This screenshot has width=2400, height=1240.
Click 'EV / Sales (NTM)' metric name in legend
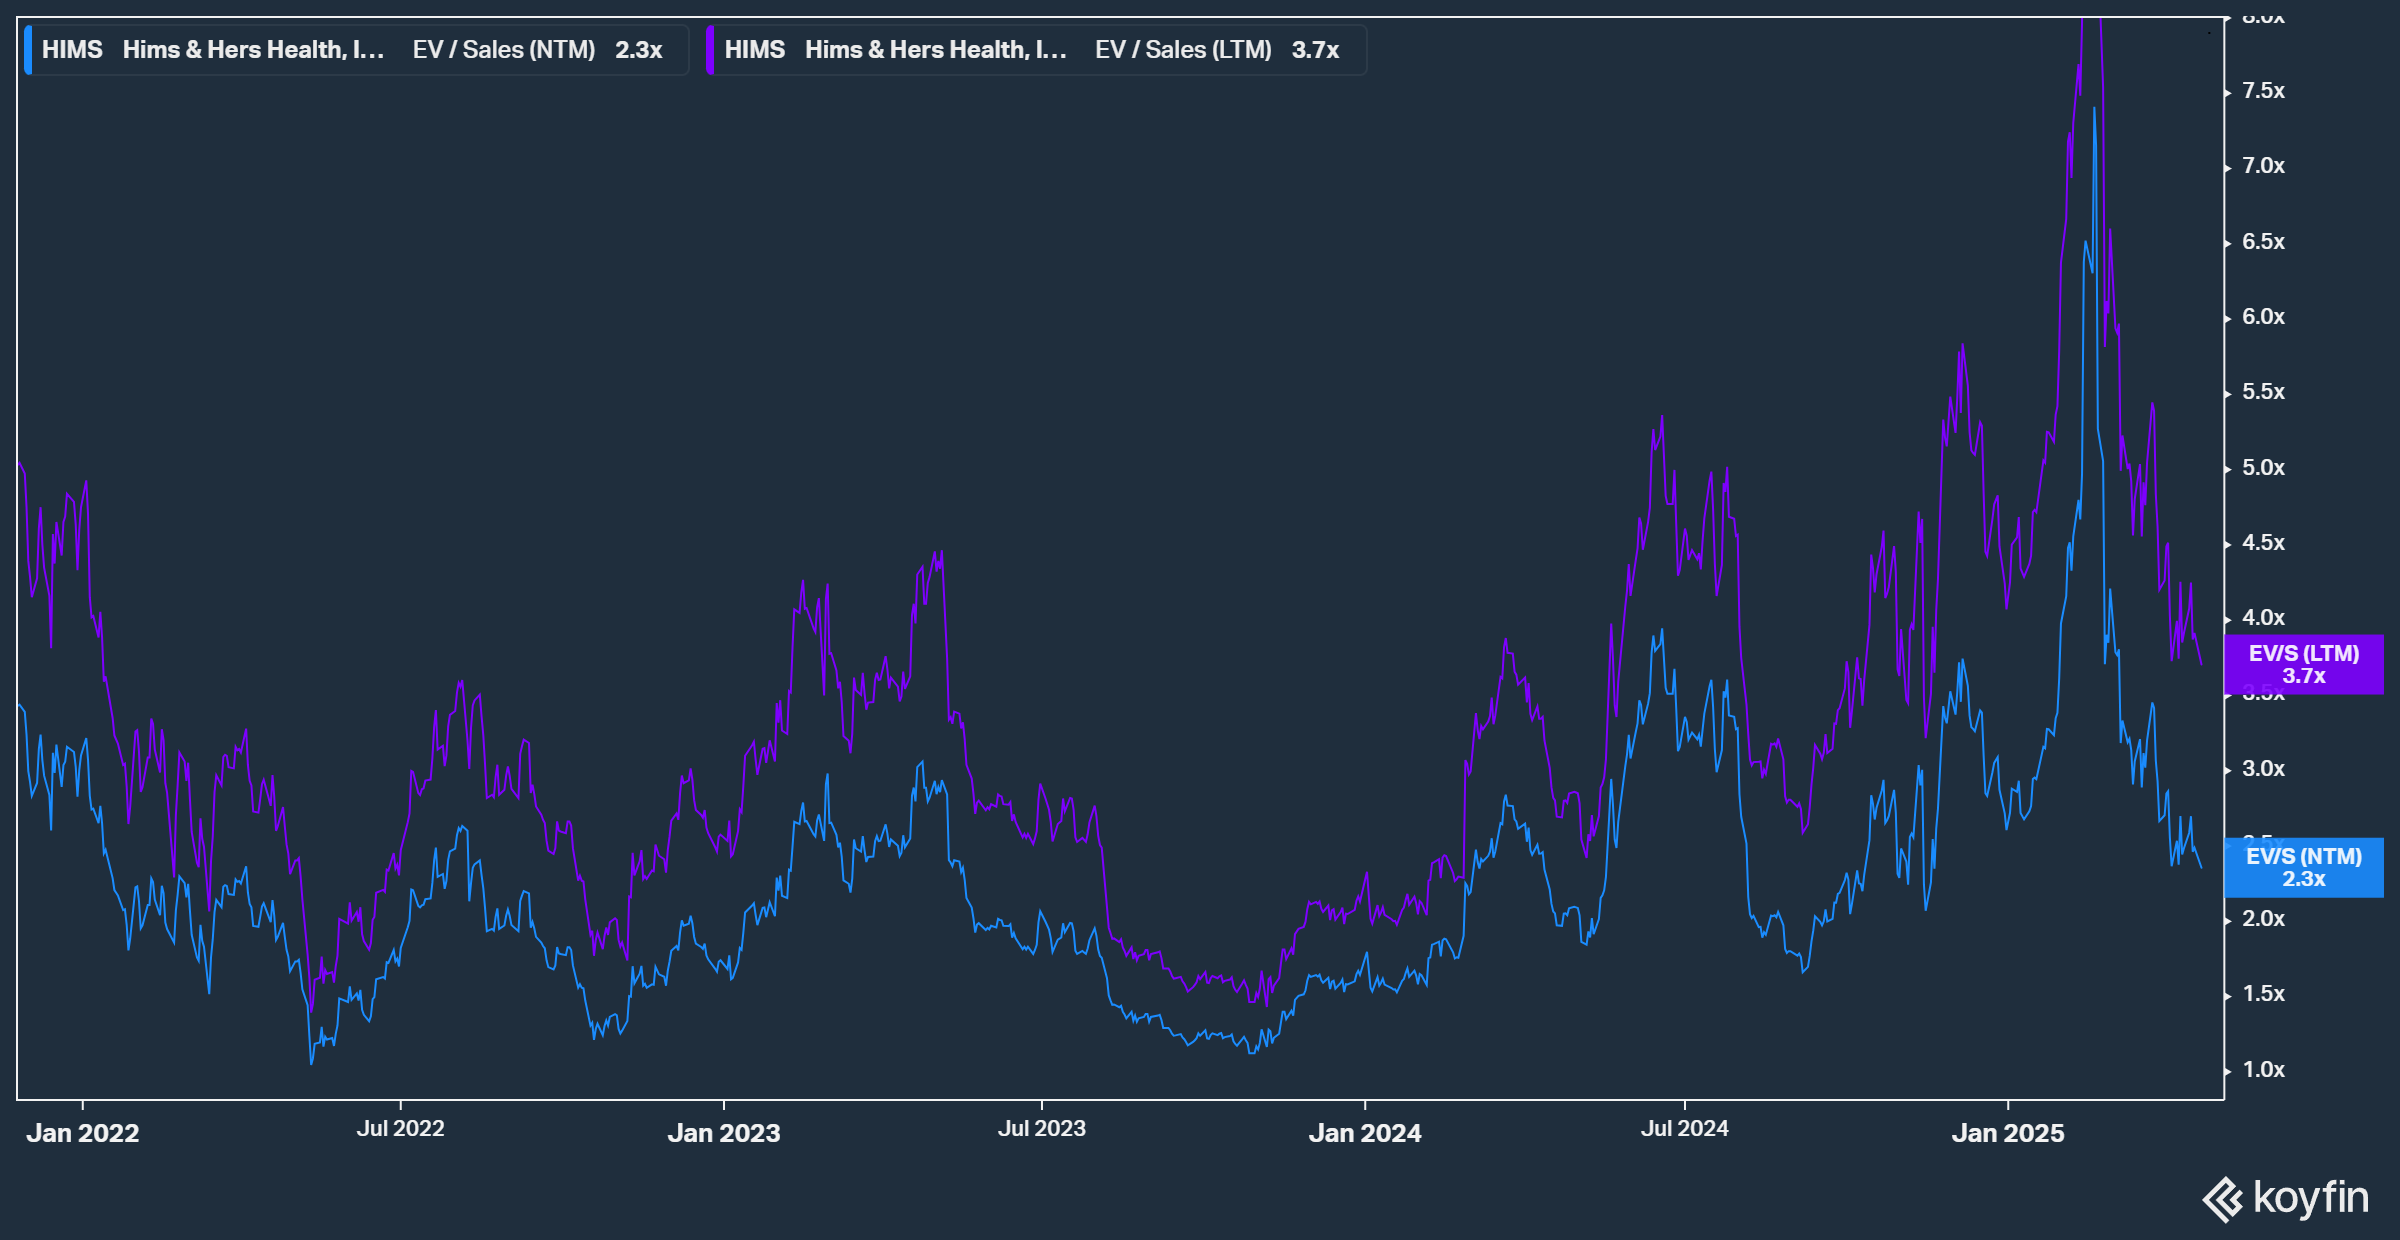[x=504, y=50]
